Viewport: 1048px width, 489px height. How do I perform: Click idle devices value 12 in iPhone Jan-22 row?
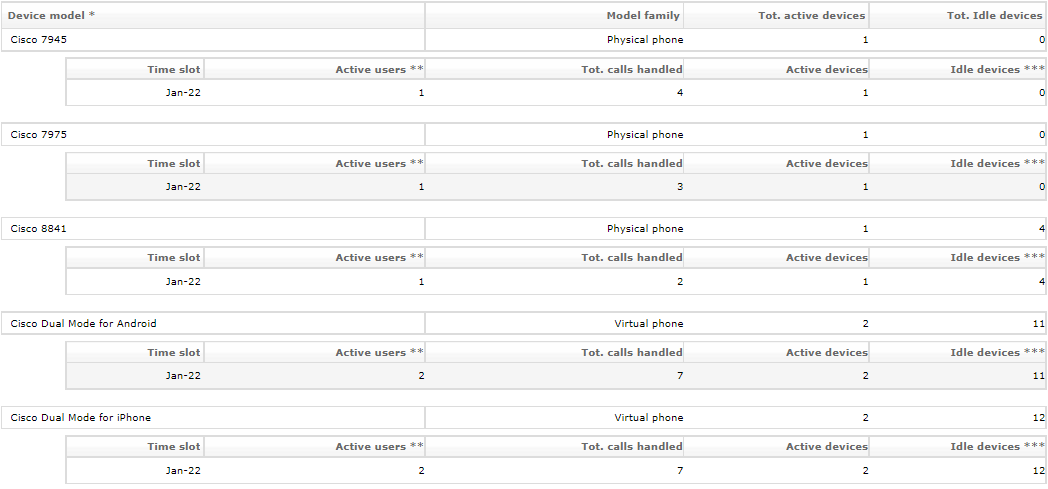tap(1039, 471)
